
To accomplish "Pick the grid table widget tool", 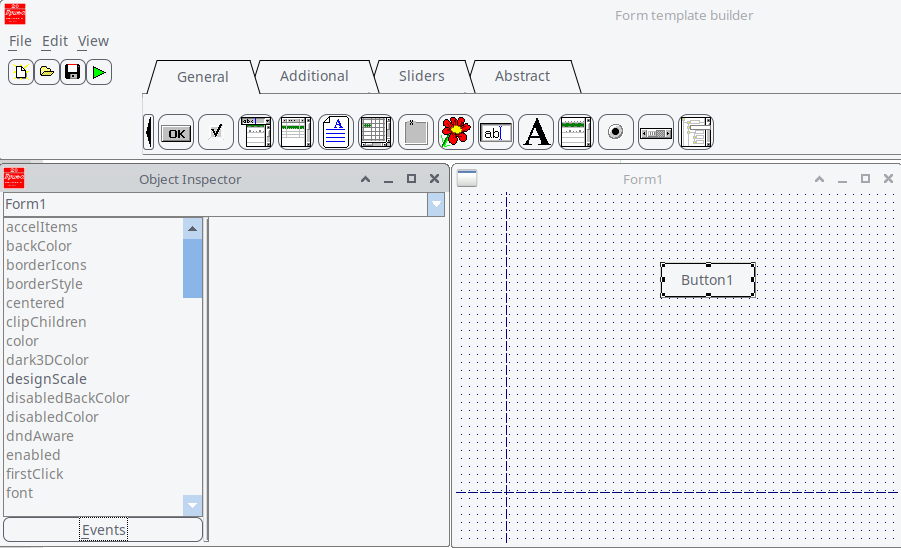I will (x=376, y=132).
